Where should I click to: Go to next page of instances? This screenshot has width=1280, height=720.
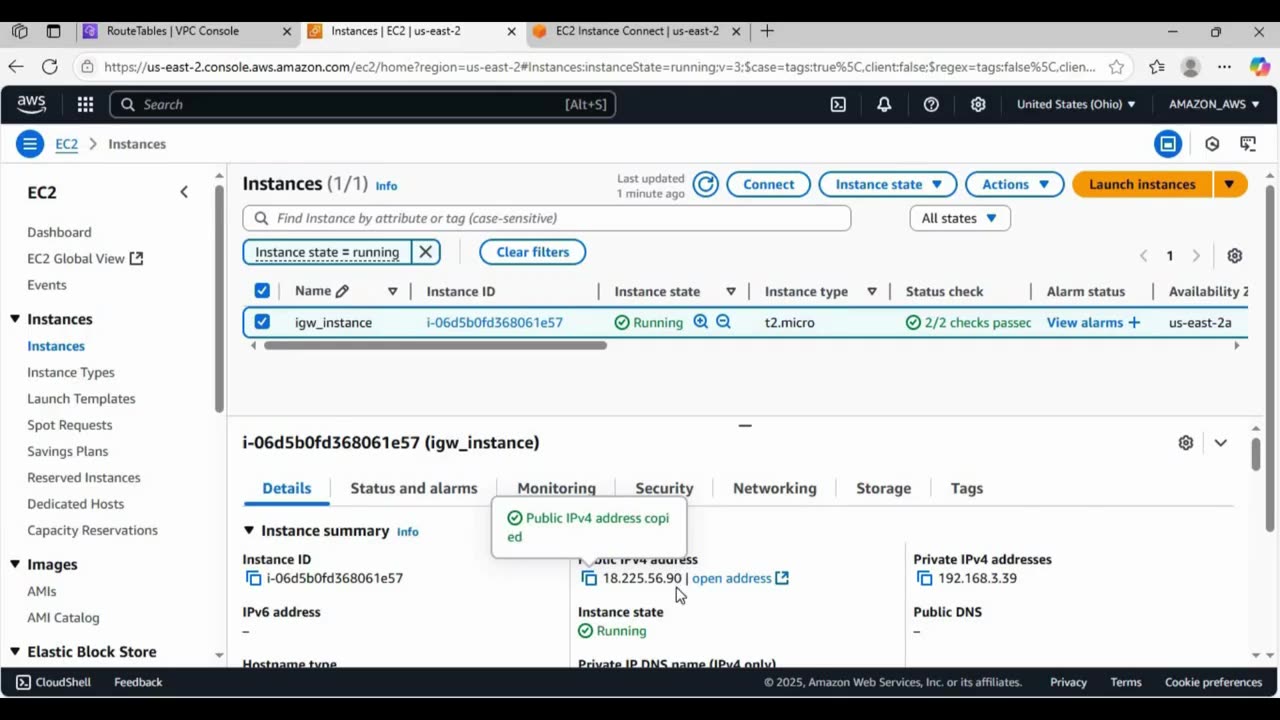pyautogui.click(x=1196, y=256)
